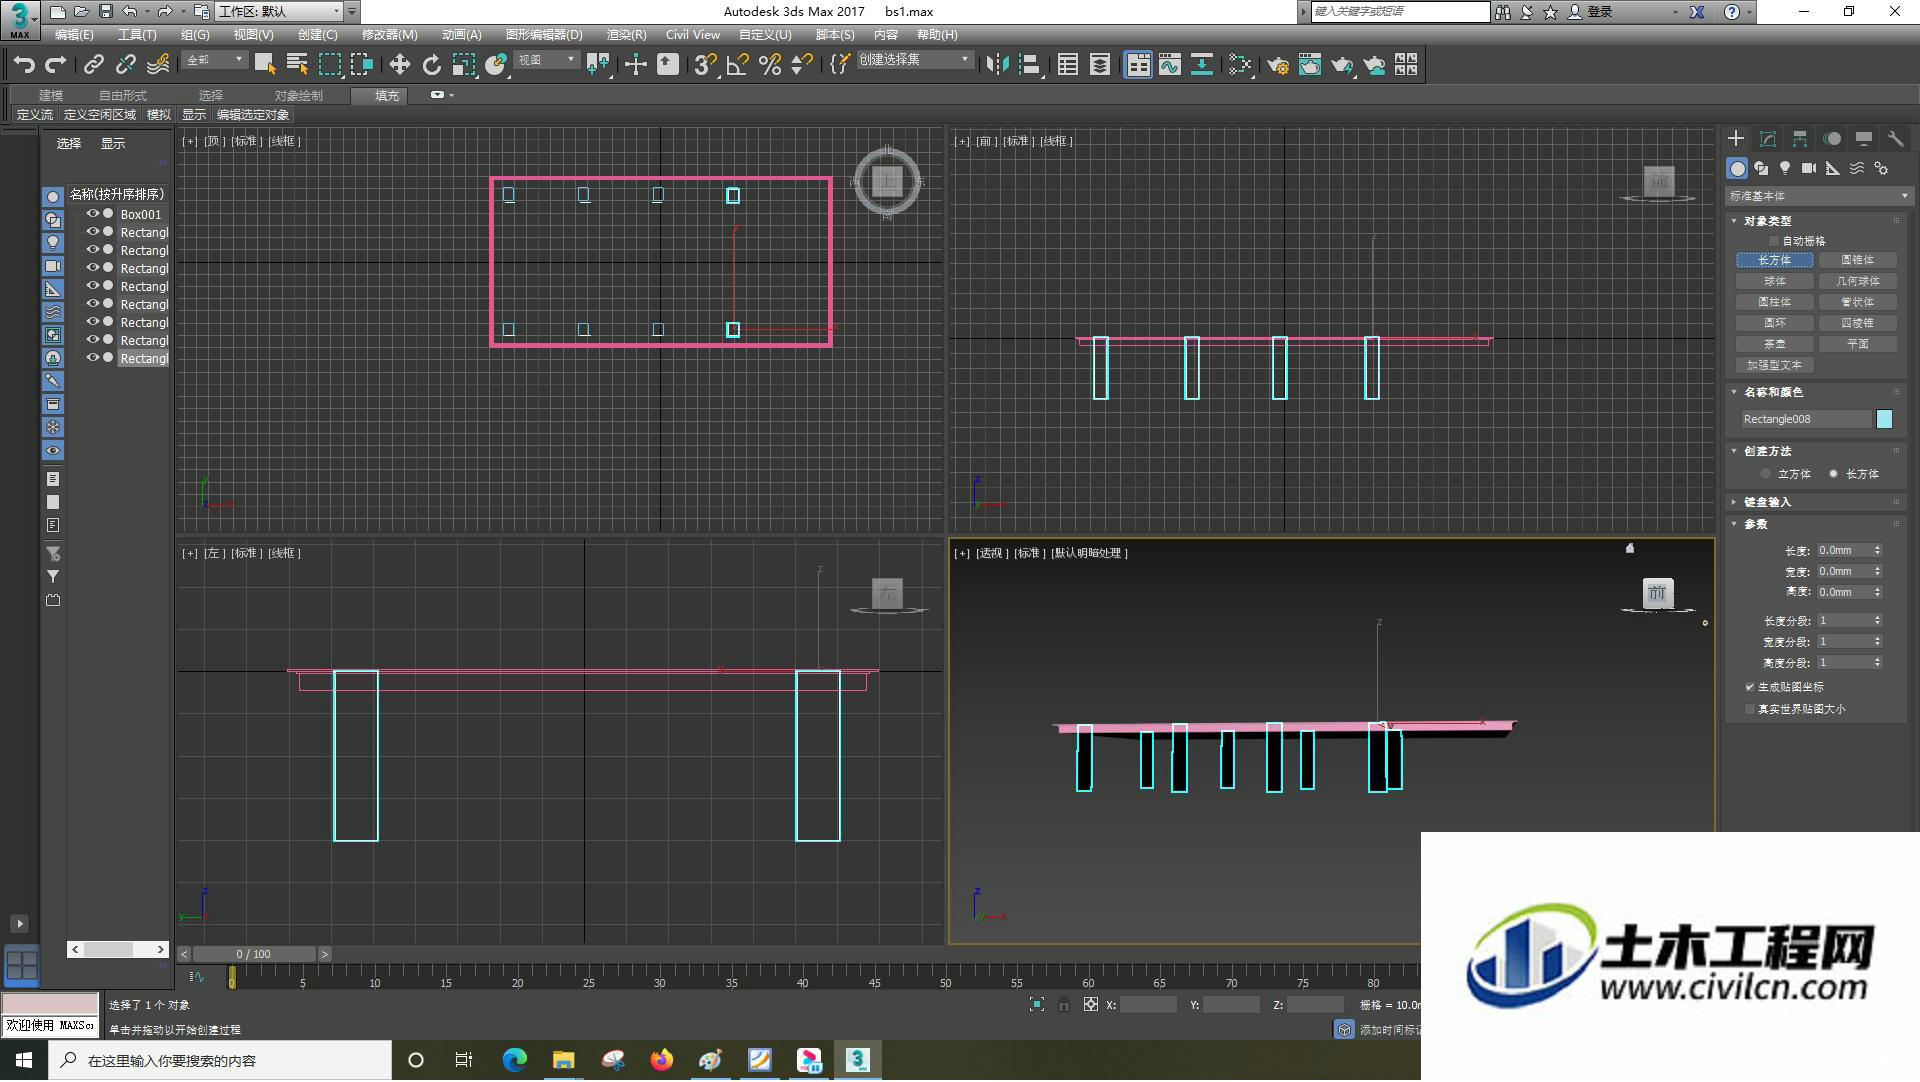The width and height of the screenshot is (1920, 1082).
Task: Expand the 键盘输入 rollout
Action: pyautogui.click(x=1767, y=502)
